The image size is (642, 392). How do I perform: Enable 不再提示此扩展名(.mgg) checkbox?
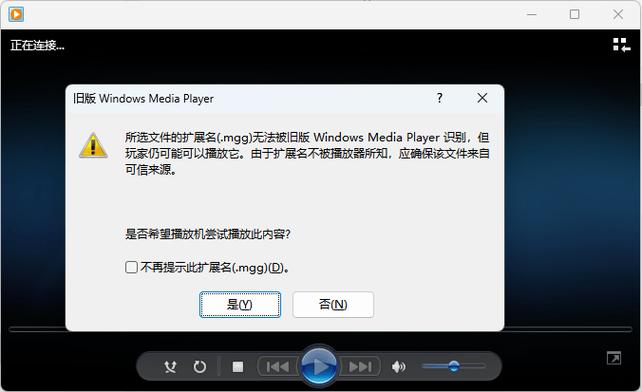pos(131,267)
